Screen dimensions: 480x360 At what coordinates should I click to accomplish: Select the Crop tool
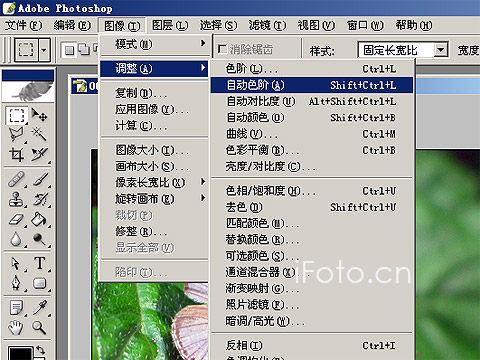click(x=17, y=154)
